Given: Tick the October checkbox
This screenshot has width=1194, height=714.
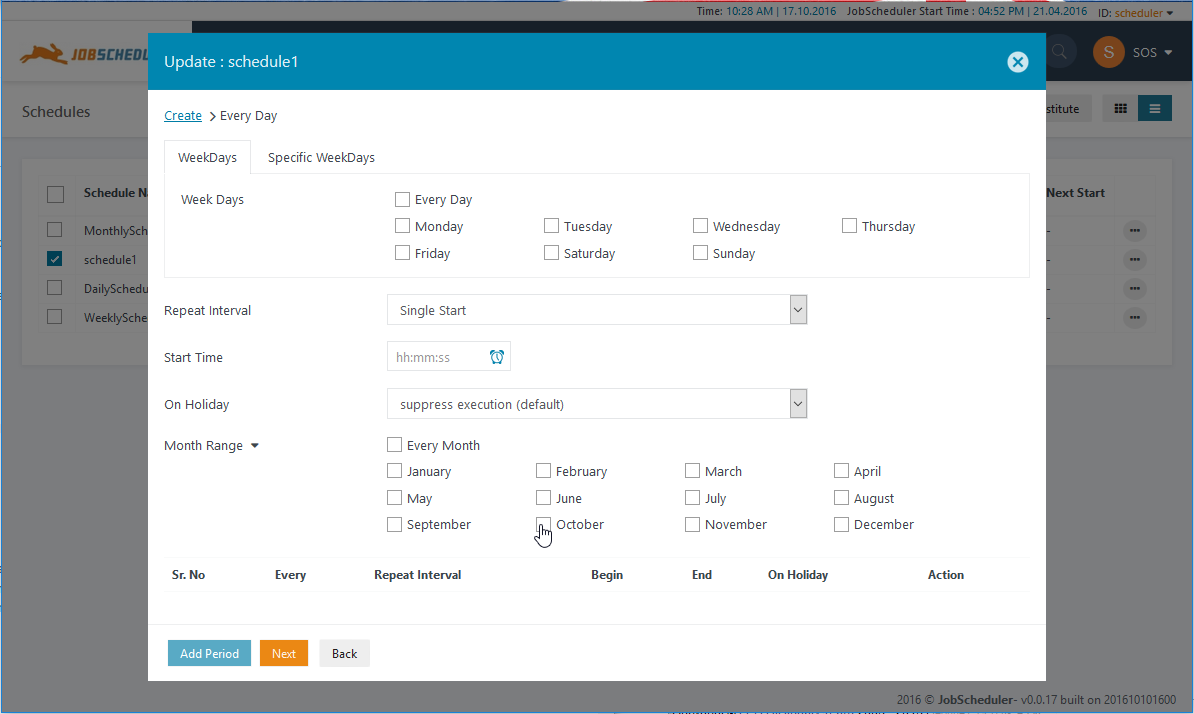Looking at the screenshot, I should [543, 524].
